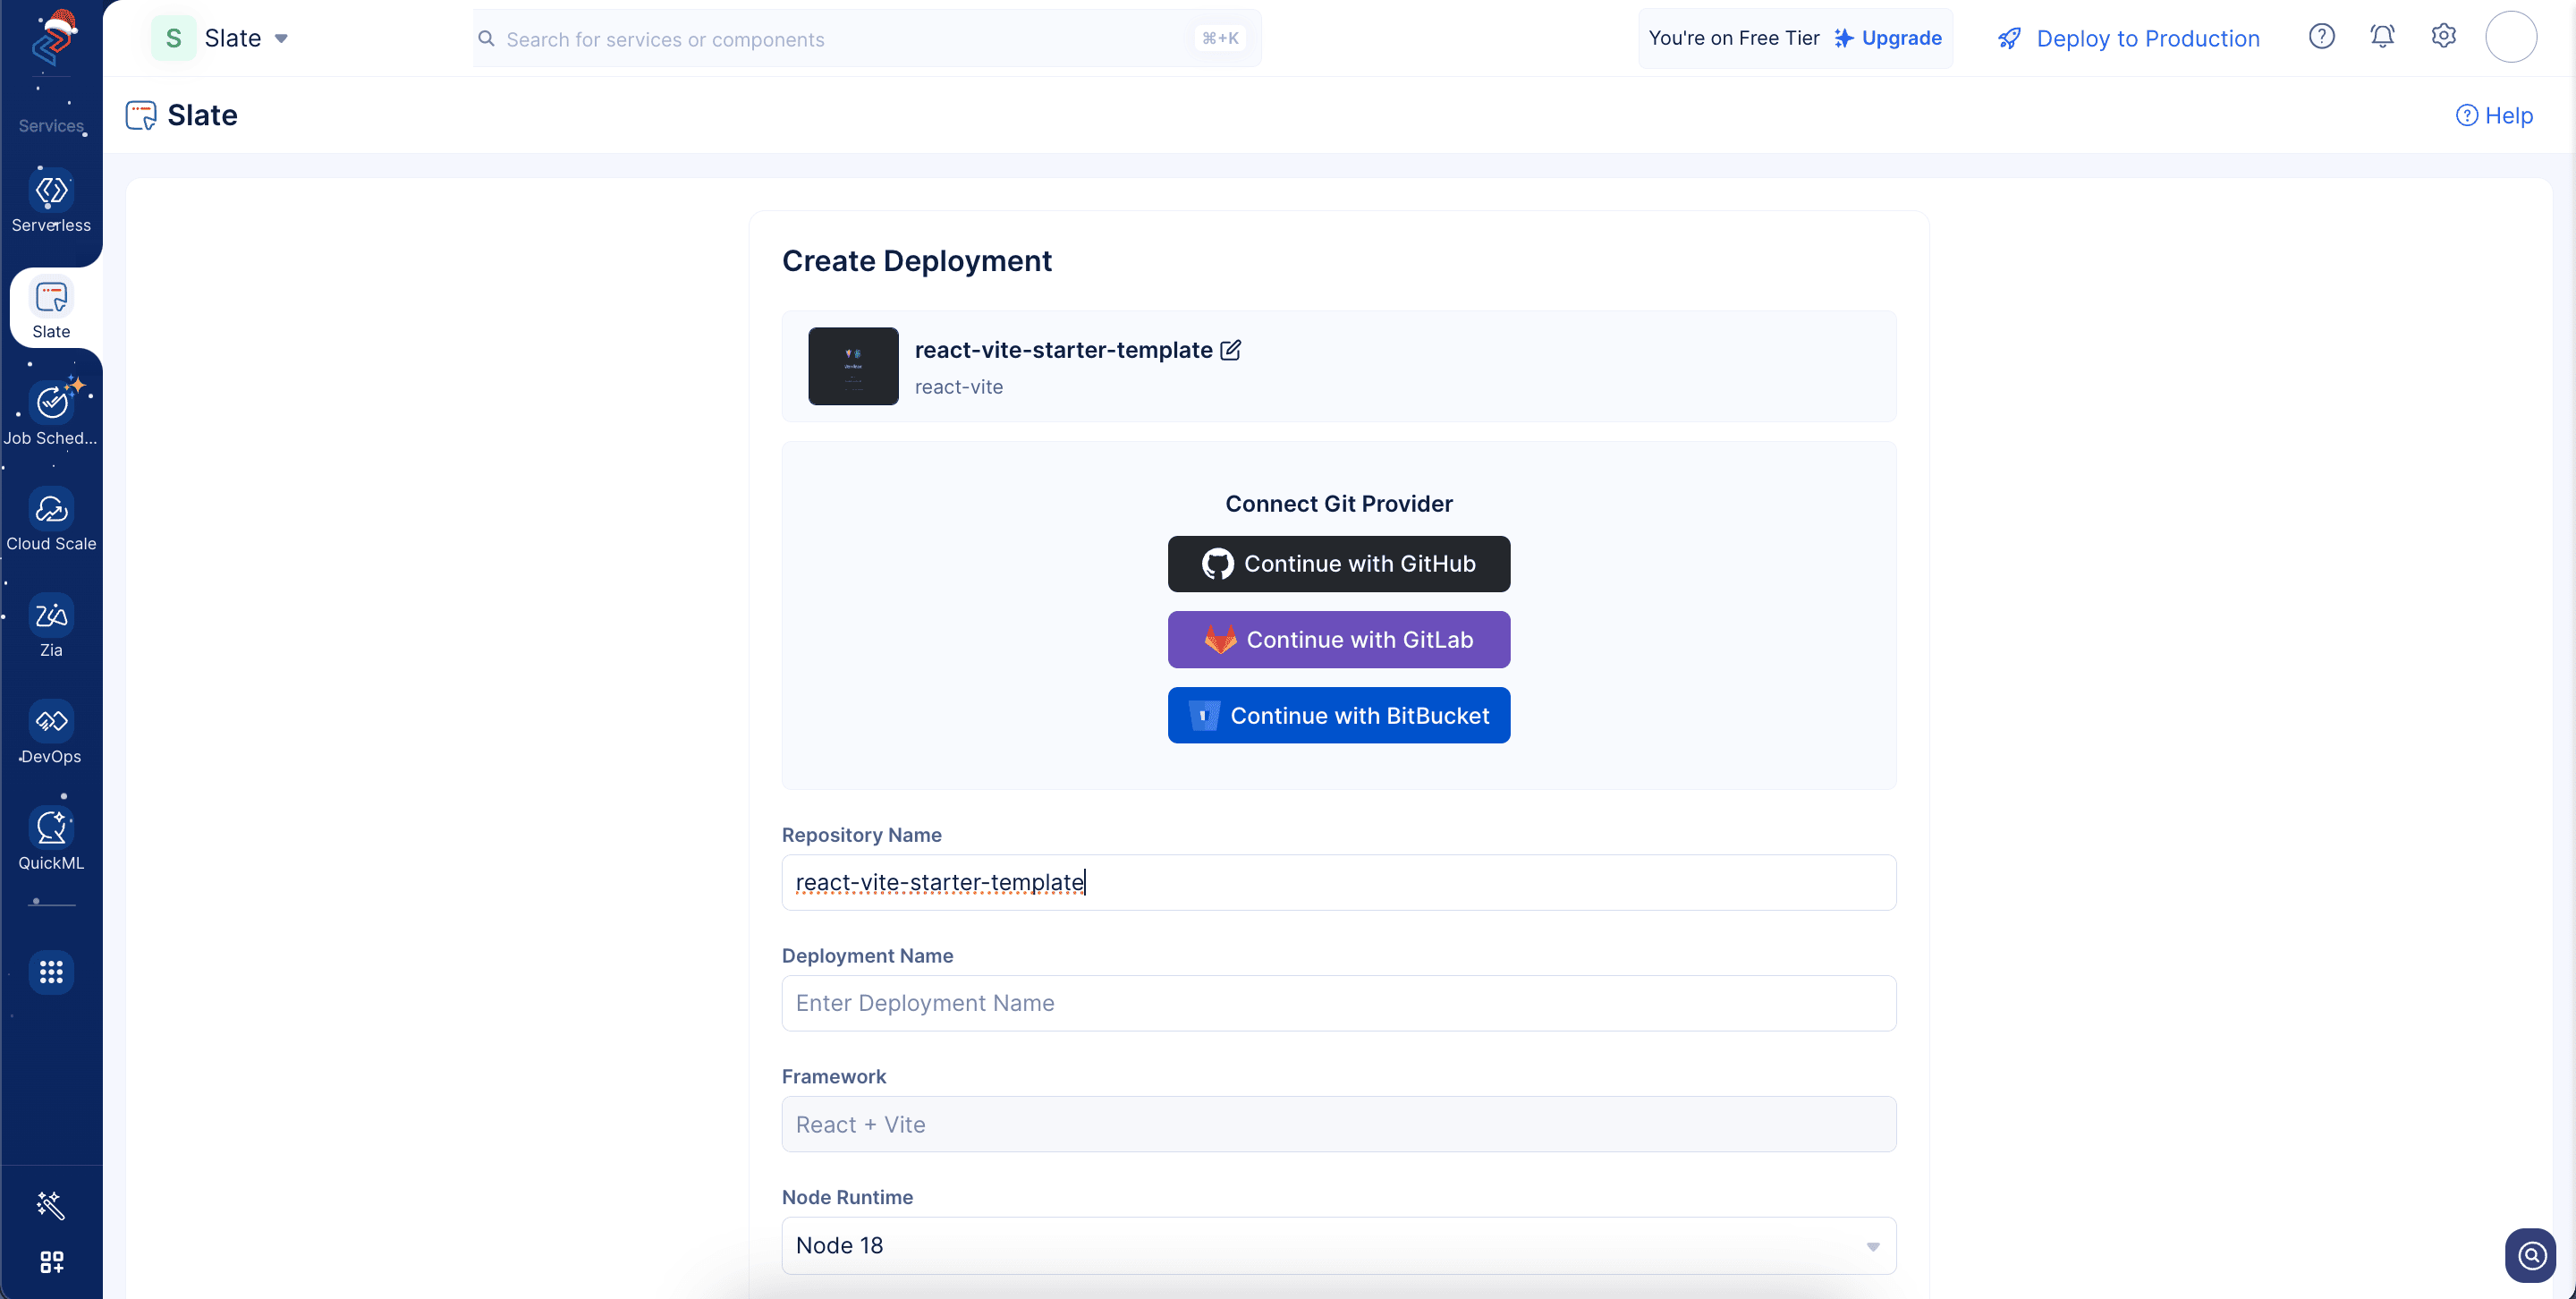Viewport: 2576px width, 1299px height.
Task: Click the Connect Git Provider heading
Action: [1339, 504]
